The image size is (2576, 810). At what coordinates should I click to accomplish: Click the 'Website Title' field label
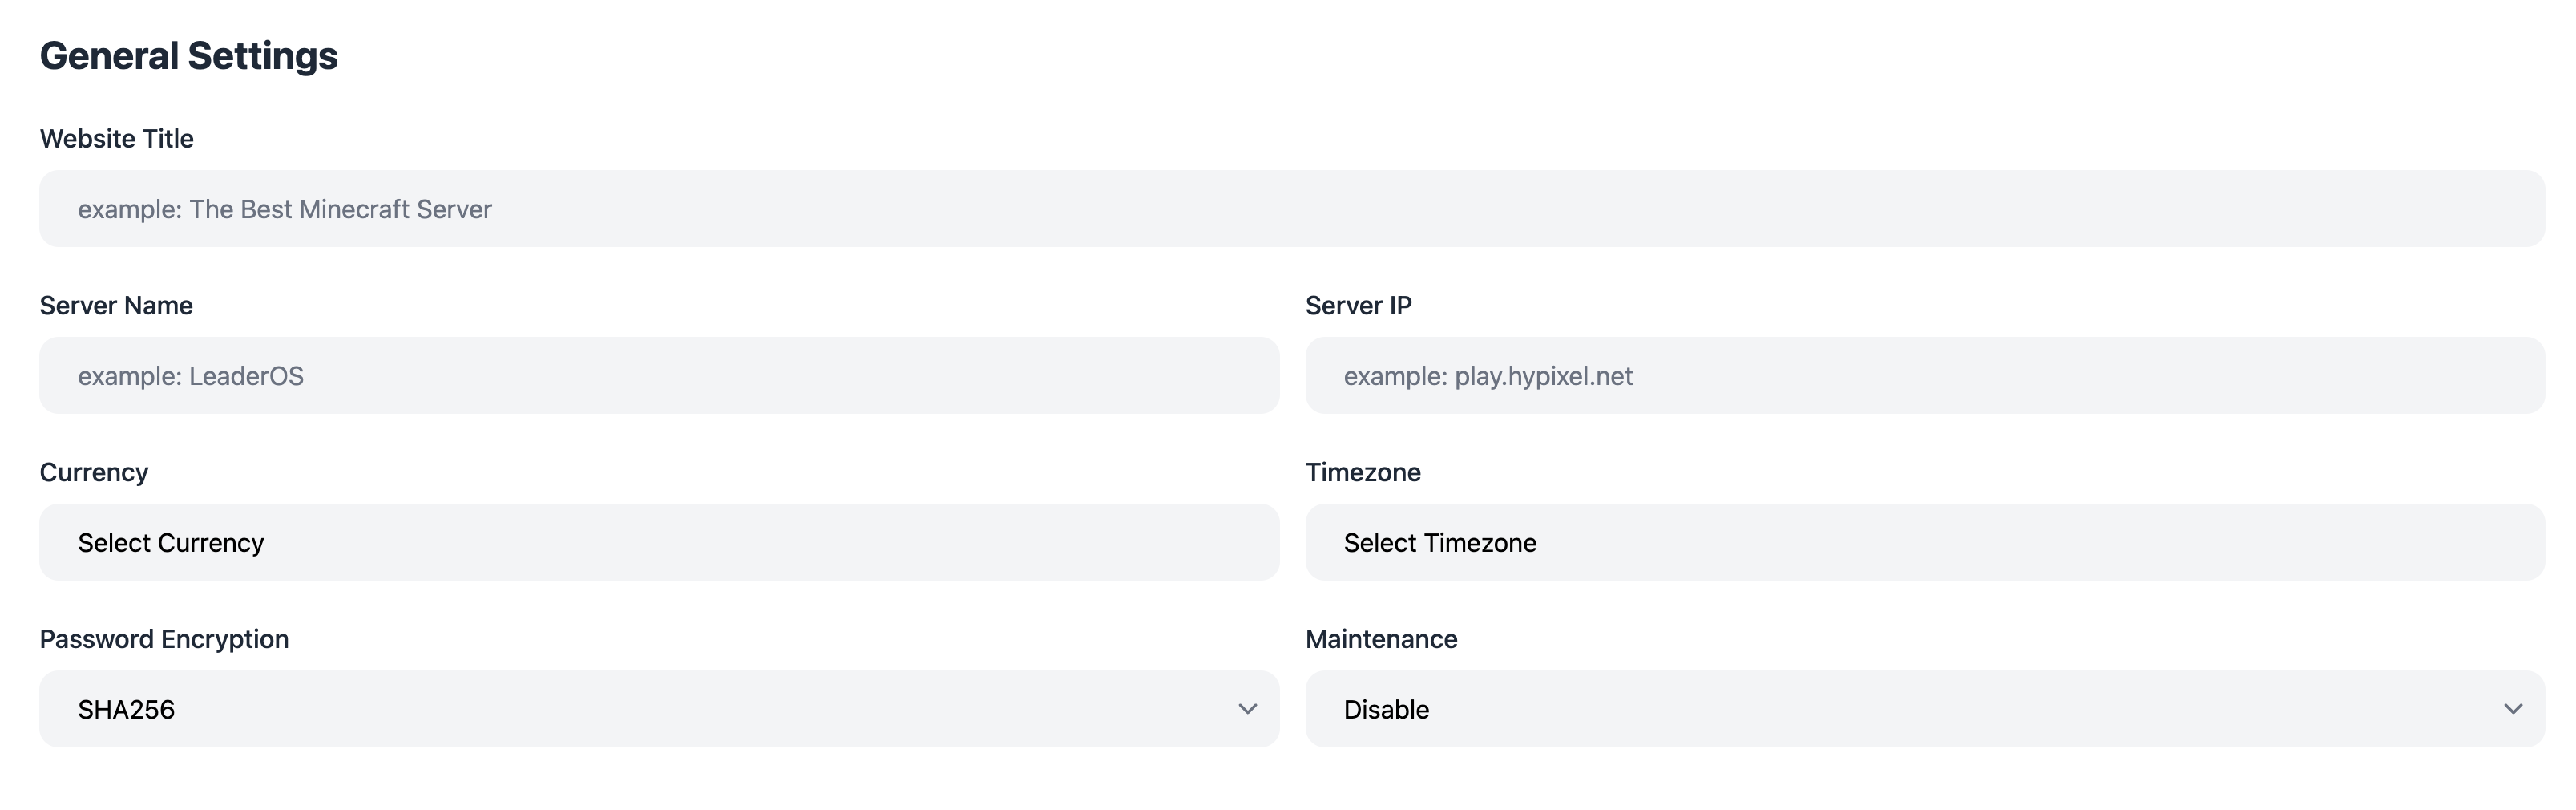(116, 138)
